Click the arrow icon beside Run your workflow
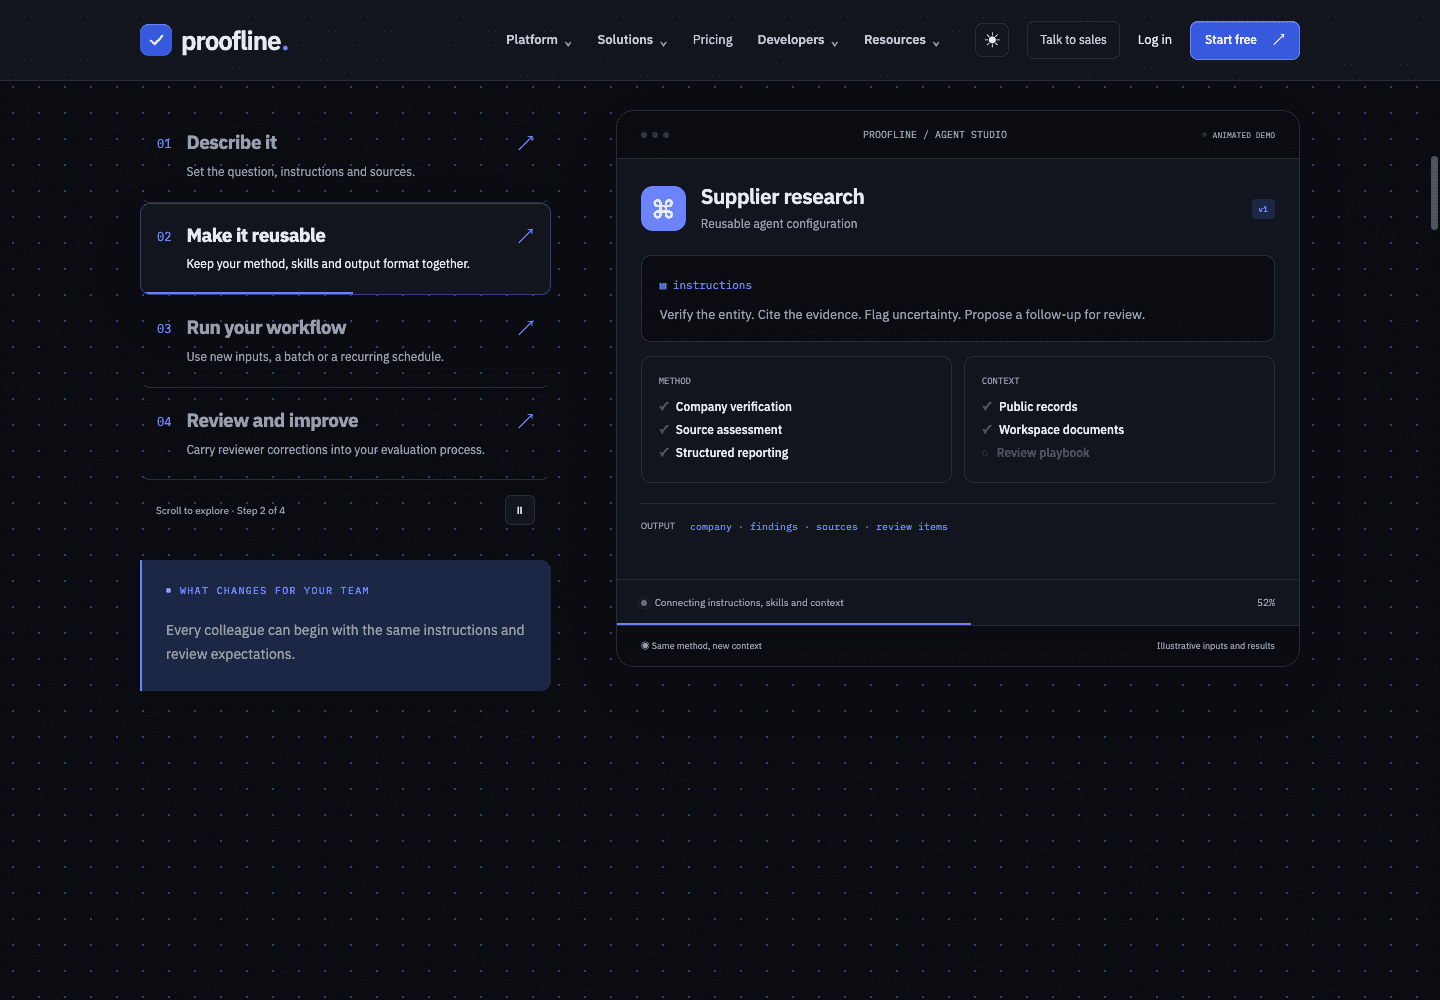The width and height of the screenshot is (1440, 1000). (x=526, y=328)
